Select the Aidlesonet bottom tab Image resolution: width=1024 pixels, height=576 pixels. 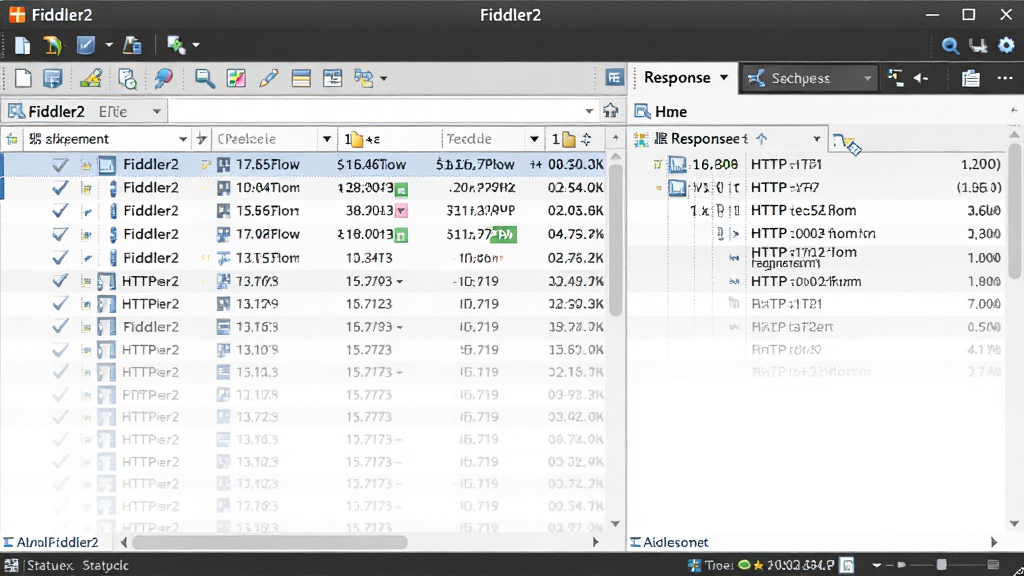tap(669, 542)
